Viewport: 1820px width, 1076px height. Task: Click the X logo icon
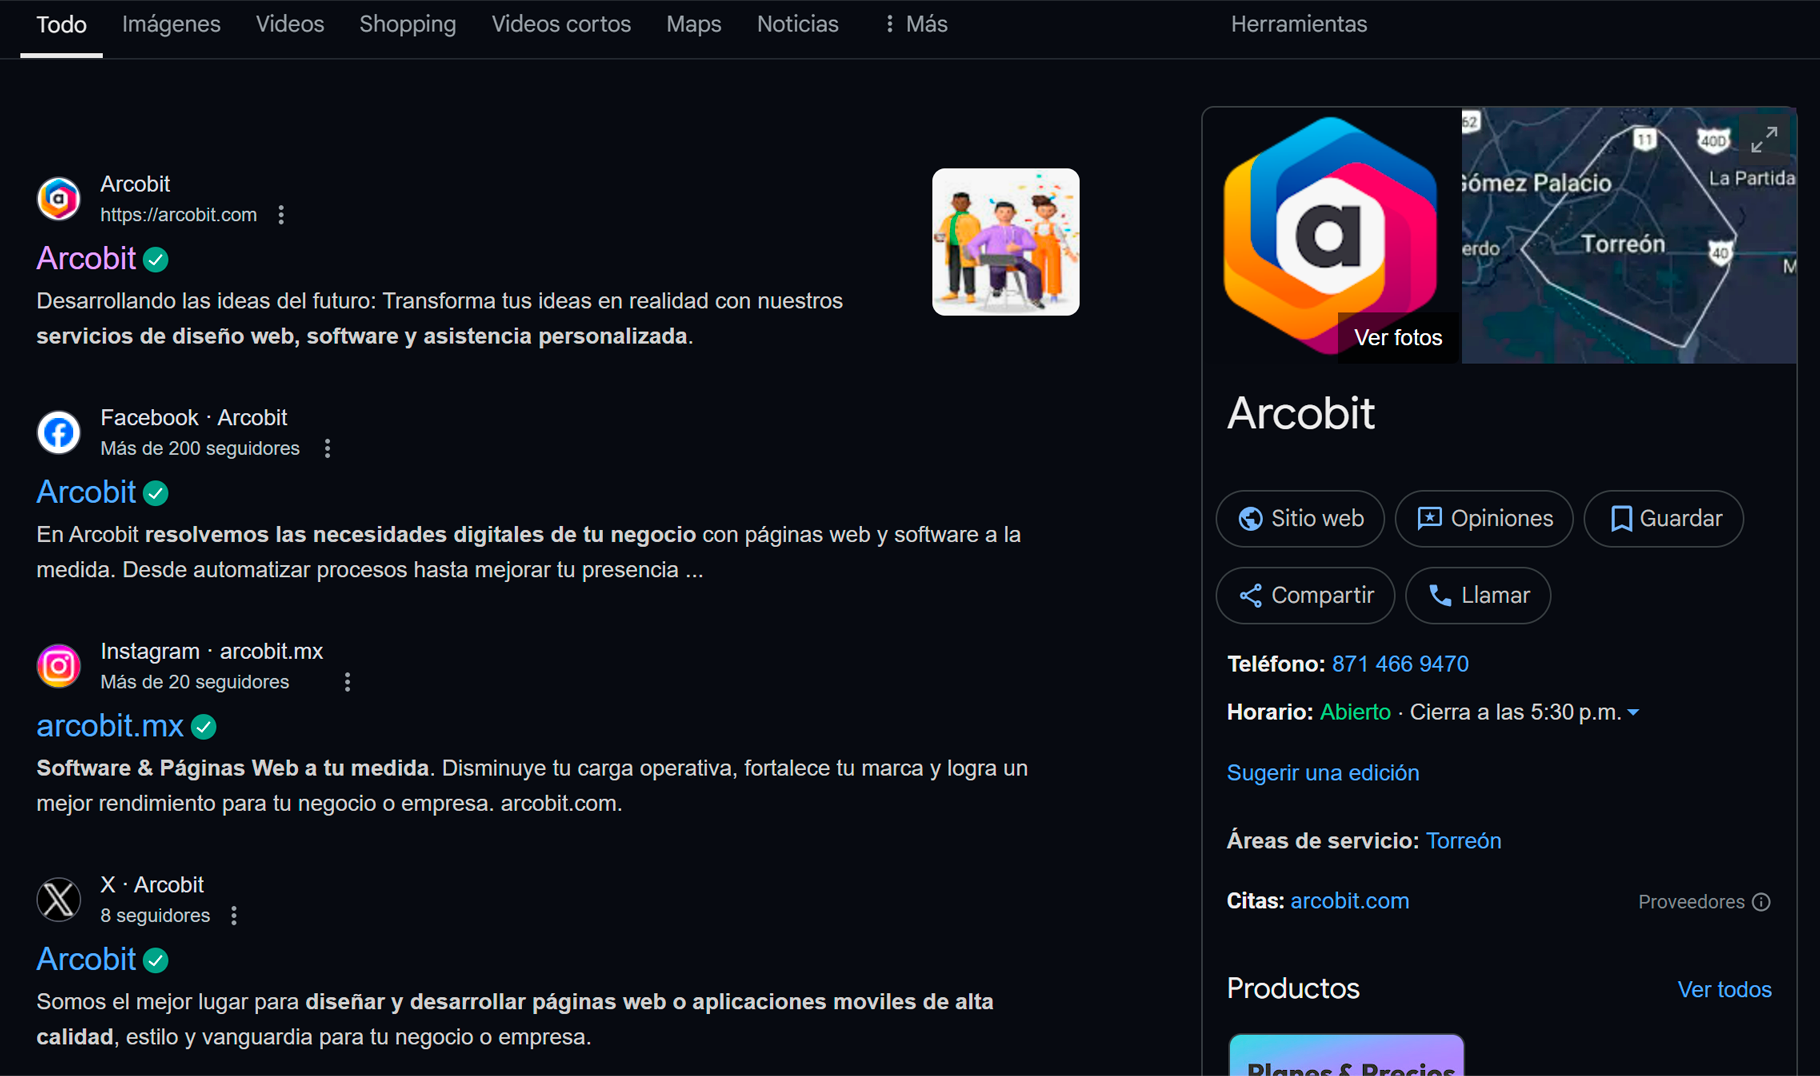[x=59, y=899]
